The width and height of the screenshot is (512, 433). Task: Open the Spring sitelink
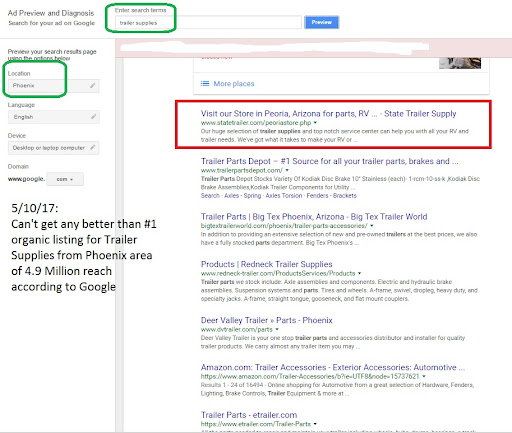252,196
